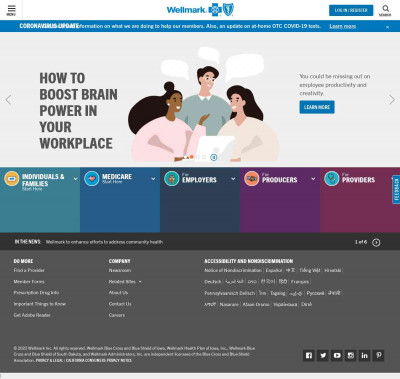Screen dimensions: 400x379
Task: Click the Providers stethoscope icon
Action: [x=332, y=179]
